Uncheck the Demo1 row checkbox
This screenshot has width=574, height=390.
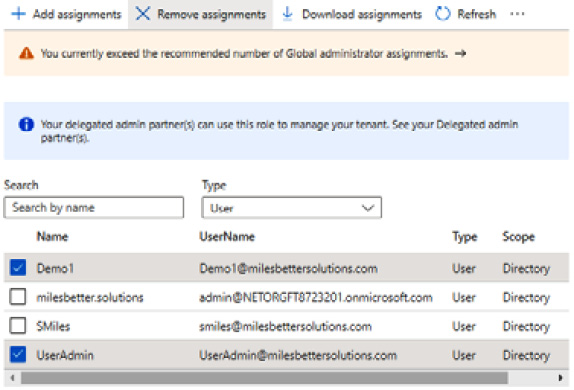click(x=18, y=267)
